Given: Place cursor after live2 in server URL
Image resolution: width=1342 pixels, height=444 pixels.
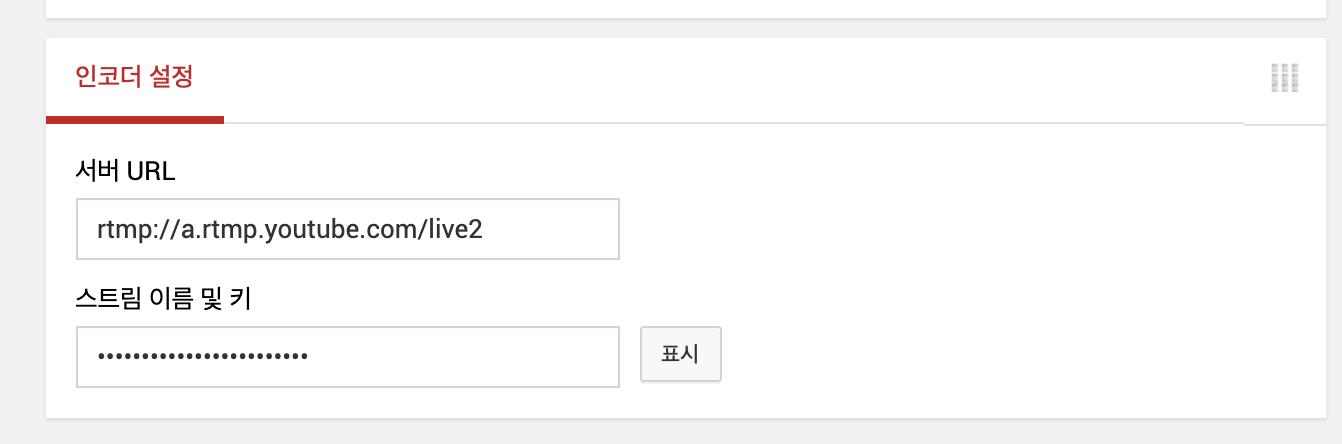Looking at the screenshot, I should coord(486,229).
